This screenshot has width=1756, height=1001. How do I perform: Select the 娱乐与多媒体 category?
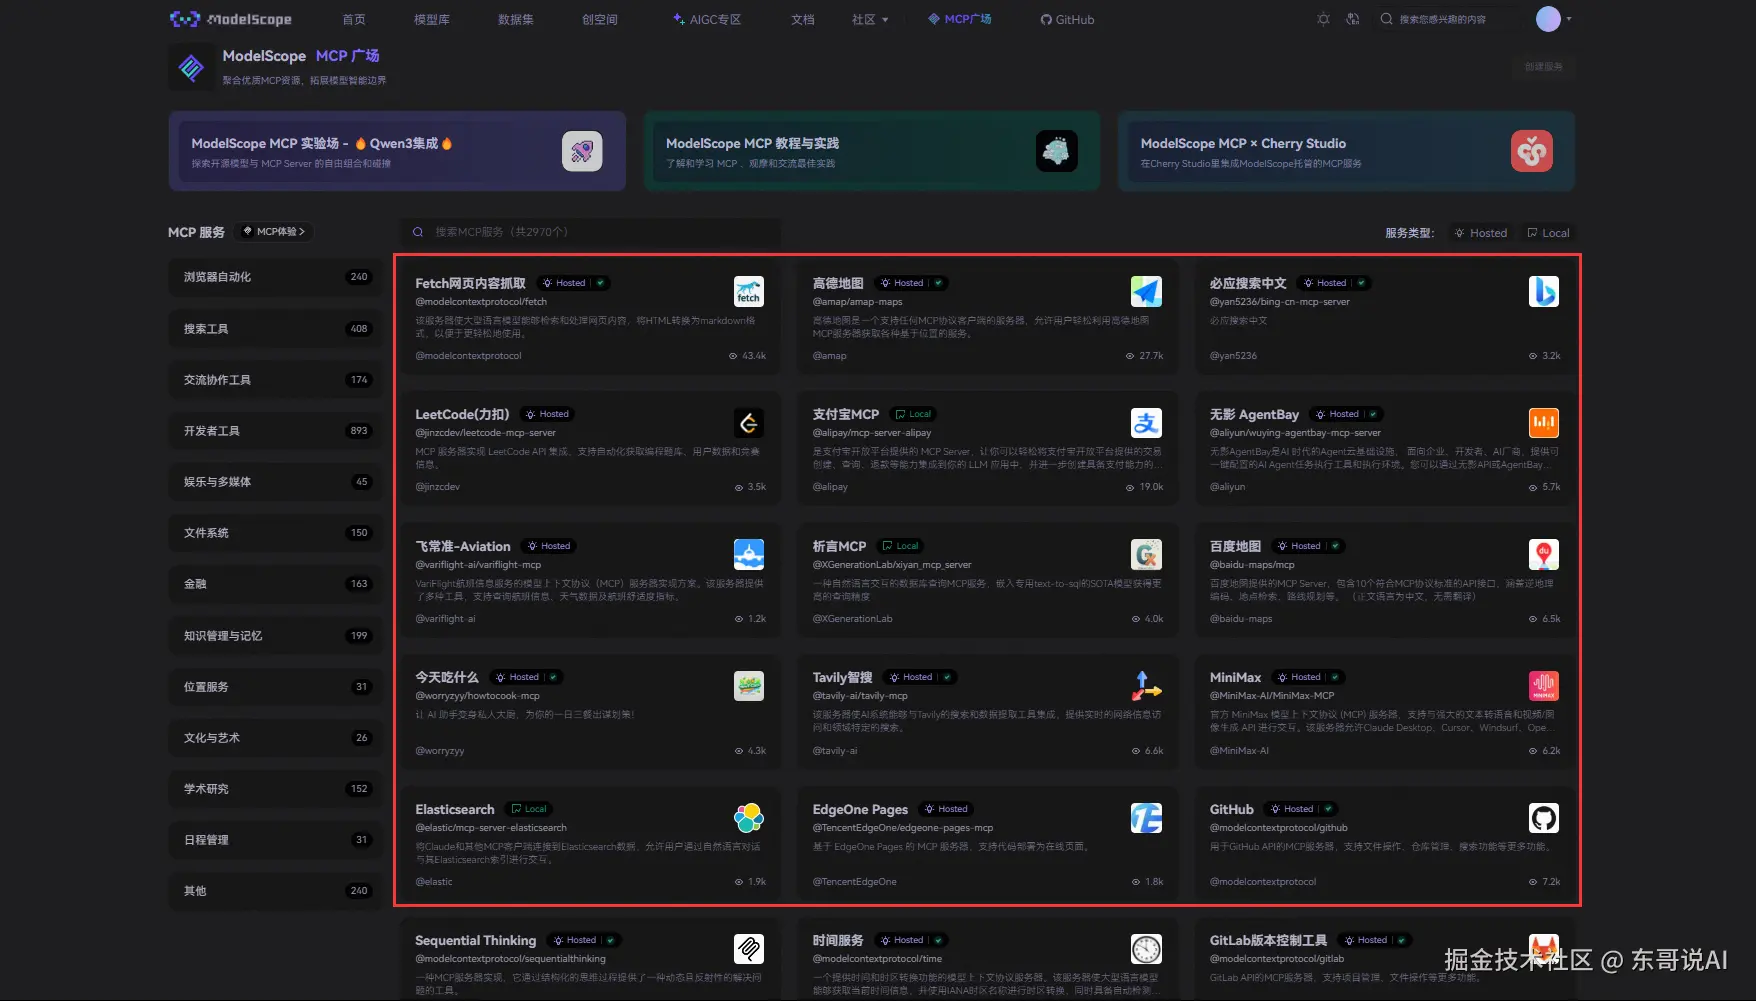[x=276, y=481]
